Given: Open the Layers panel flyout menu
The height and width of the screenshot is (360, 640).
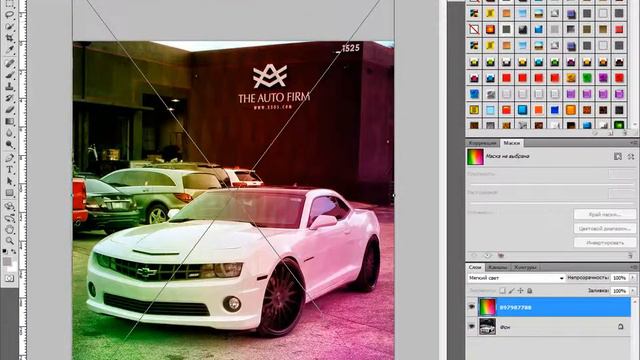Looking at the screenshot, I should click(x=633, y=267).
